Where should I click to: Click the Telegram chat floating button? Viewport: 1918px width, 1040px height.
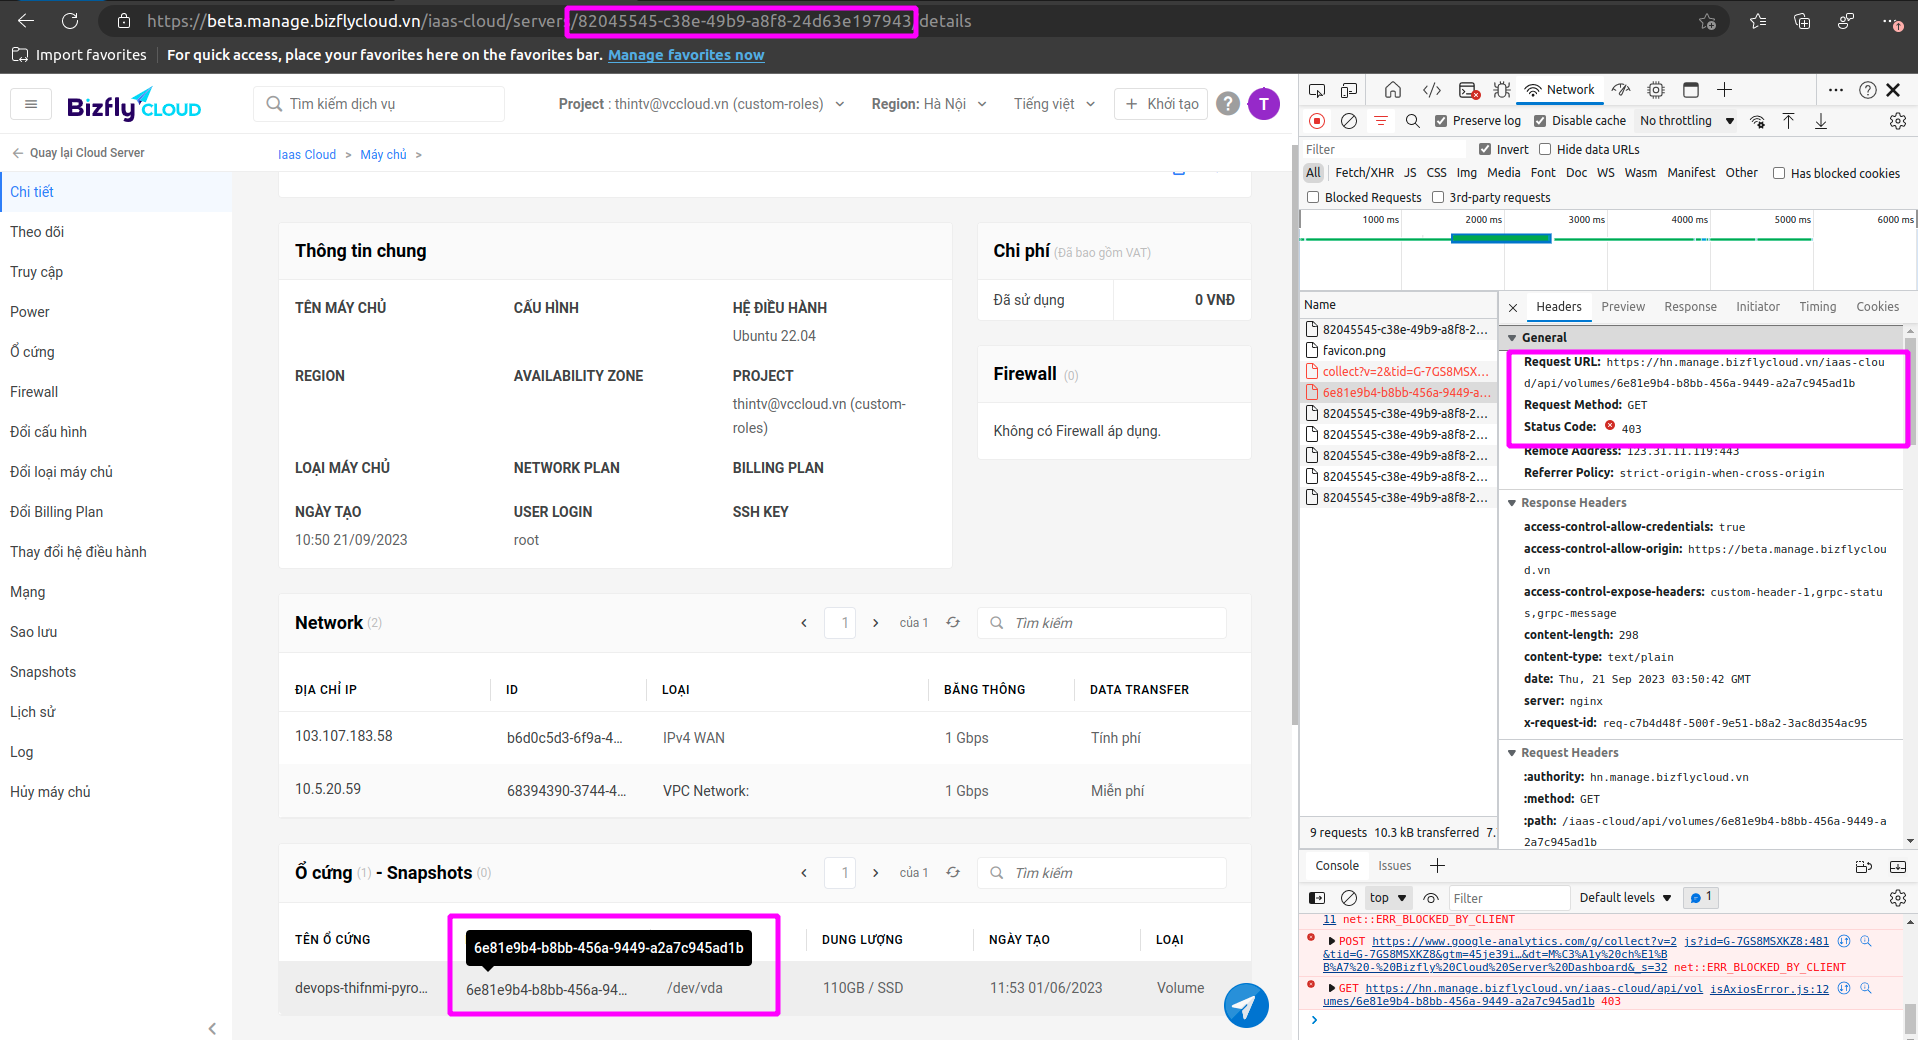(x=1246, y=1005)
